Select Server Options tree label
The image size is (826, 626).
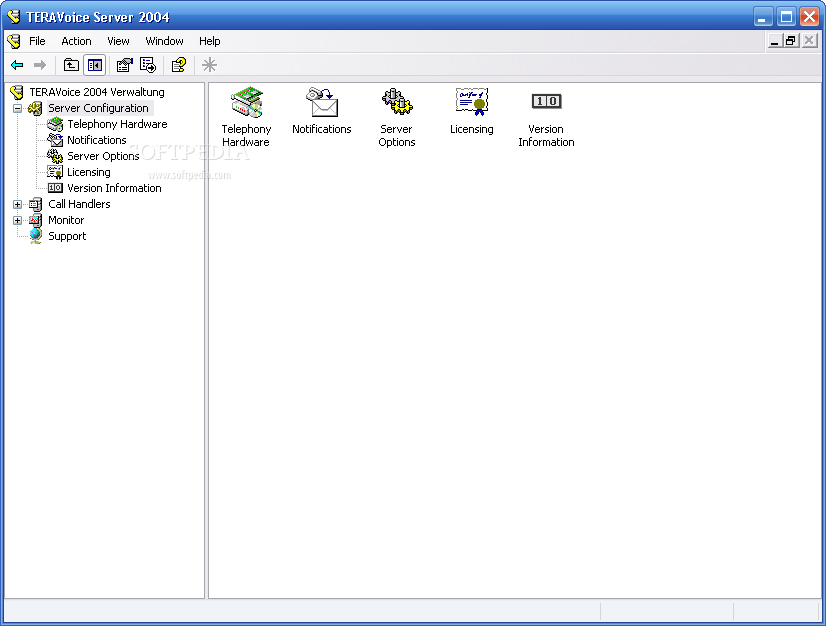pyautogui.click(x=103, y=156)
